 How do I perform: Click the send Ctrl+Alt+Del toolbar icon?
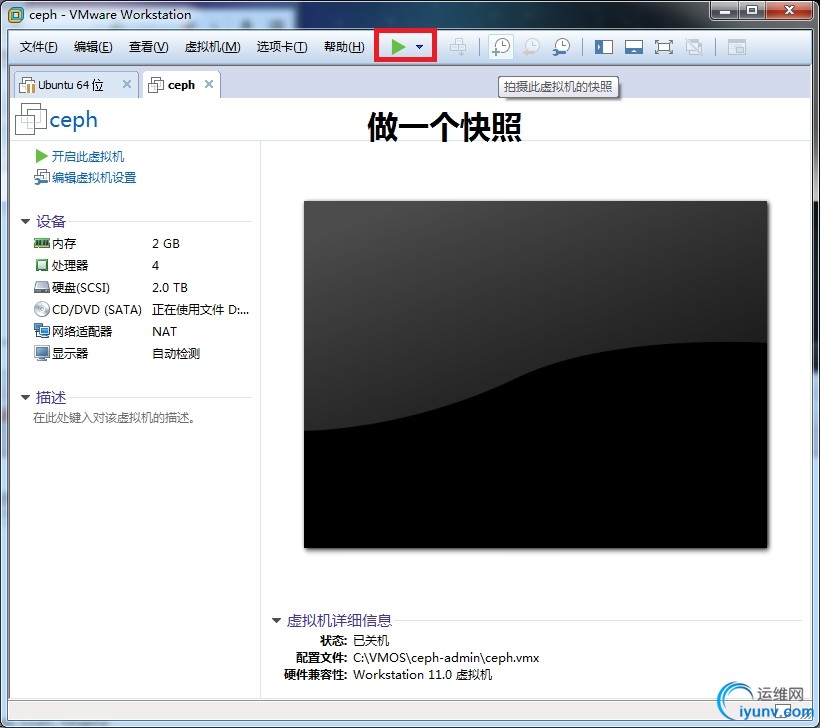coord(458,47)
